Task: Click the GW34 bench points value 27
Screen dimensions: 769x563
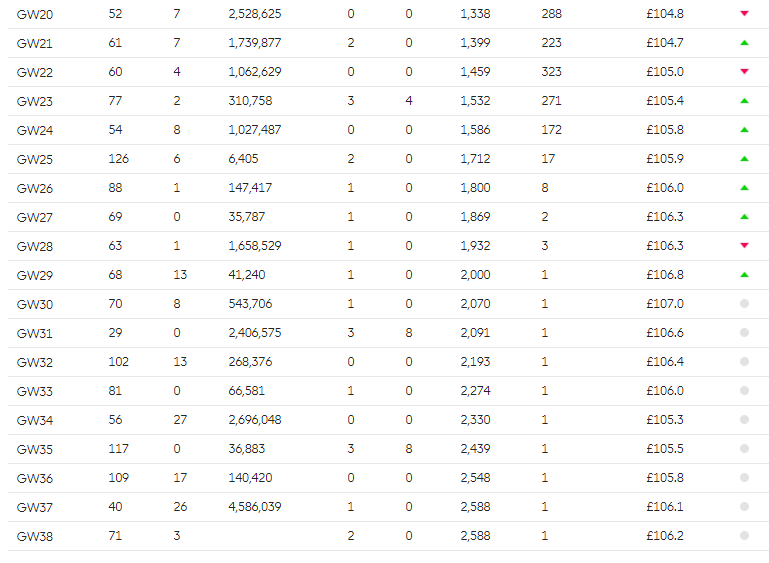Action: [180, 420]
